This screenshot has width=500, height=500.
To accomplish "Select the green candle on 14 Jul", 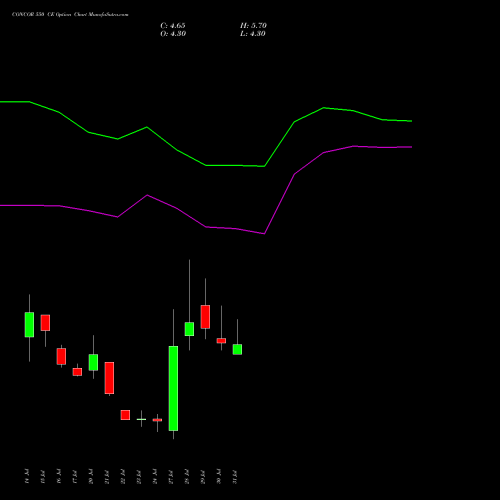I will 29,325.
